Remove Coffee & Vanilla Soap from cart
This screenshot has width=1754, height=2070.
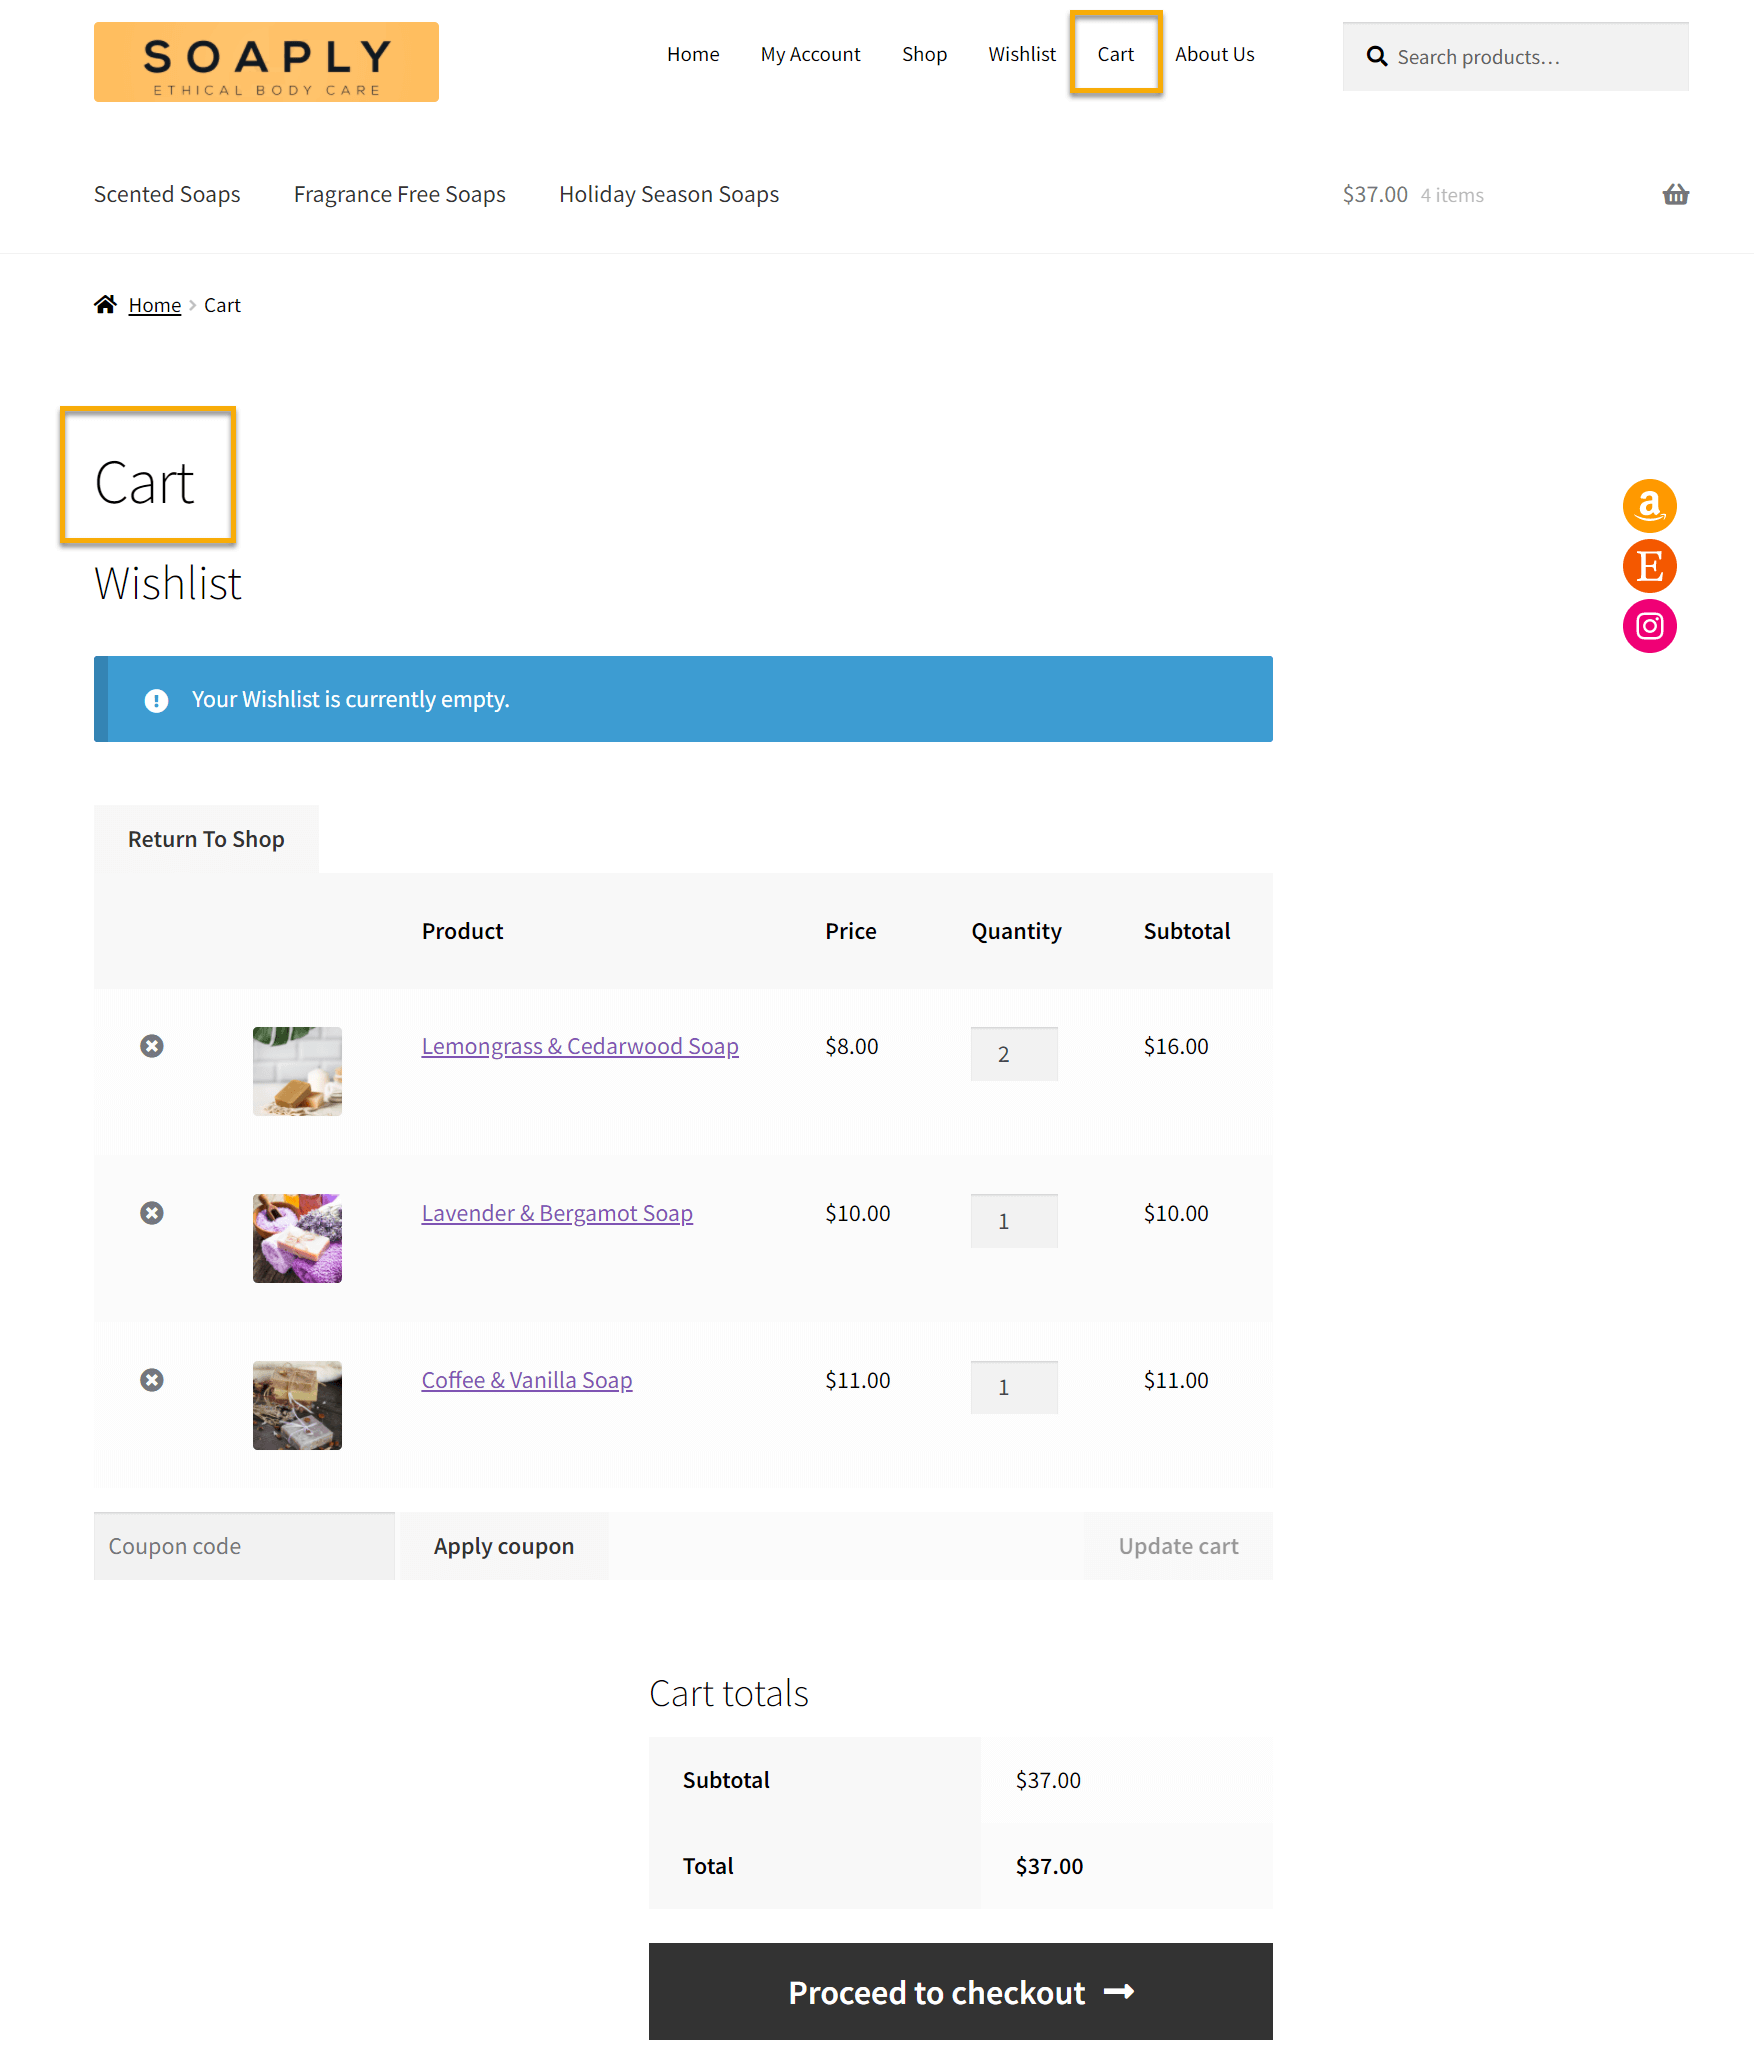152,1380
